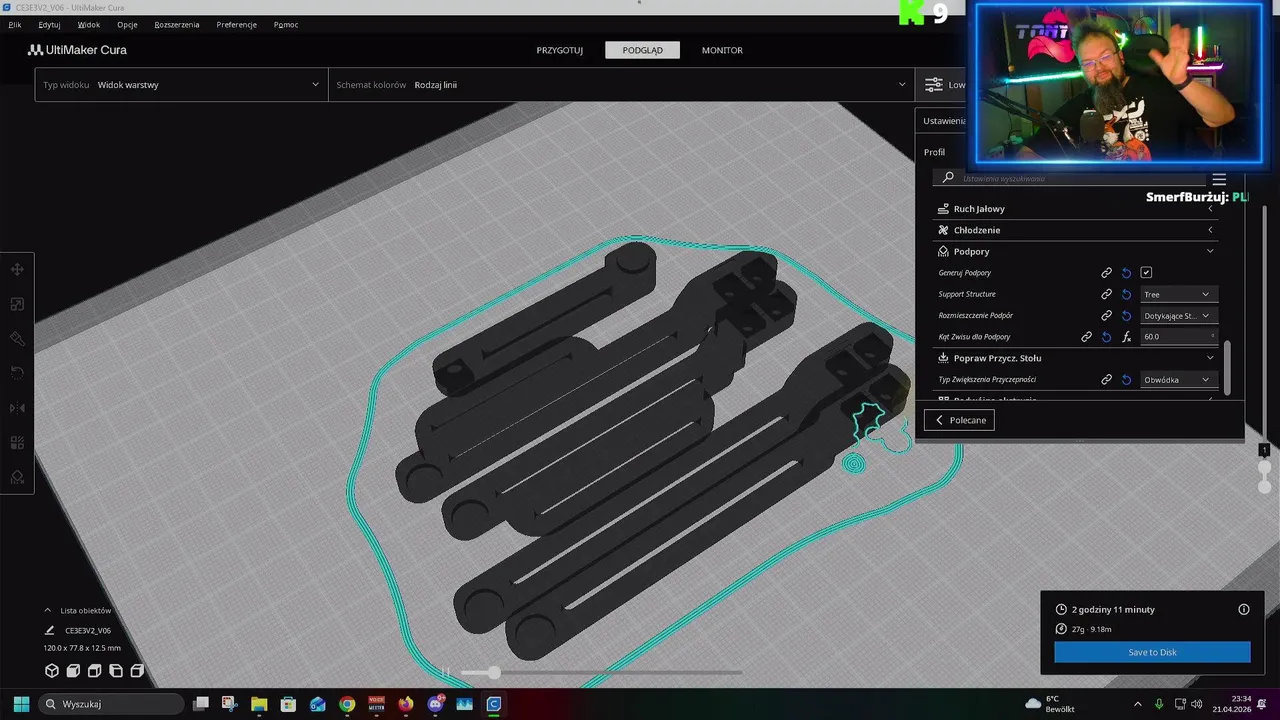
Task: Reset Generuj Podpory setting to default
Action: point(1126,273)
